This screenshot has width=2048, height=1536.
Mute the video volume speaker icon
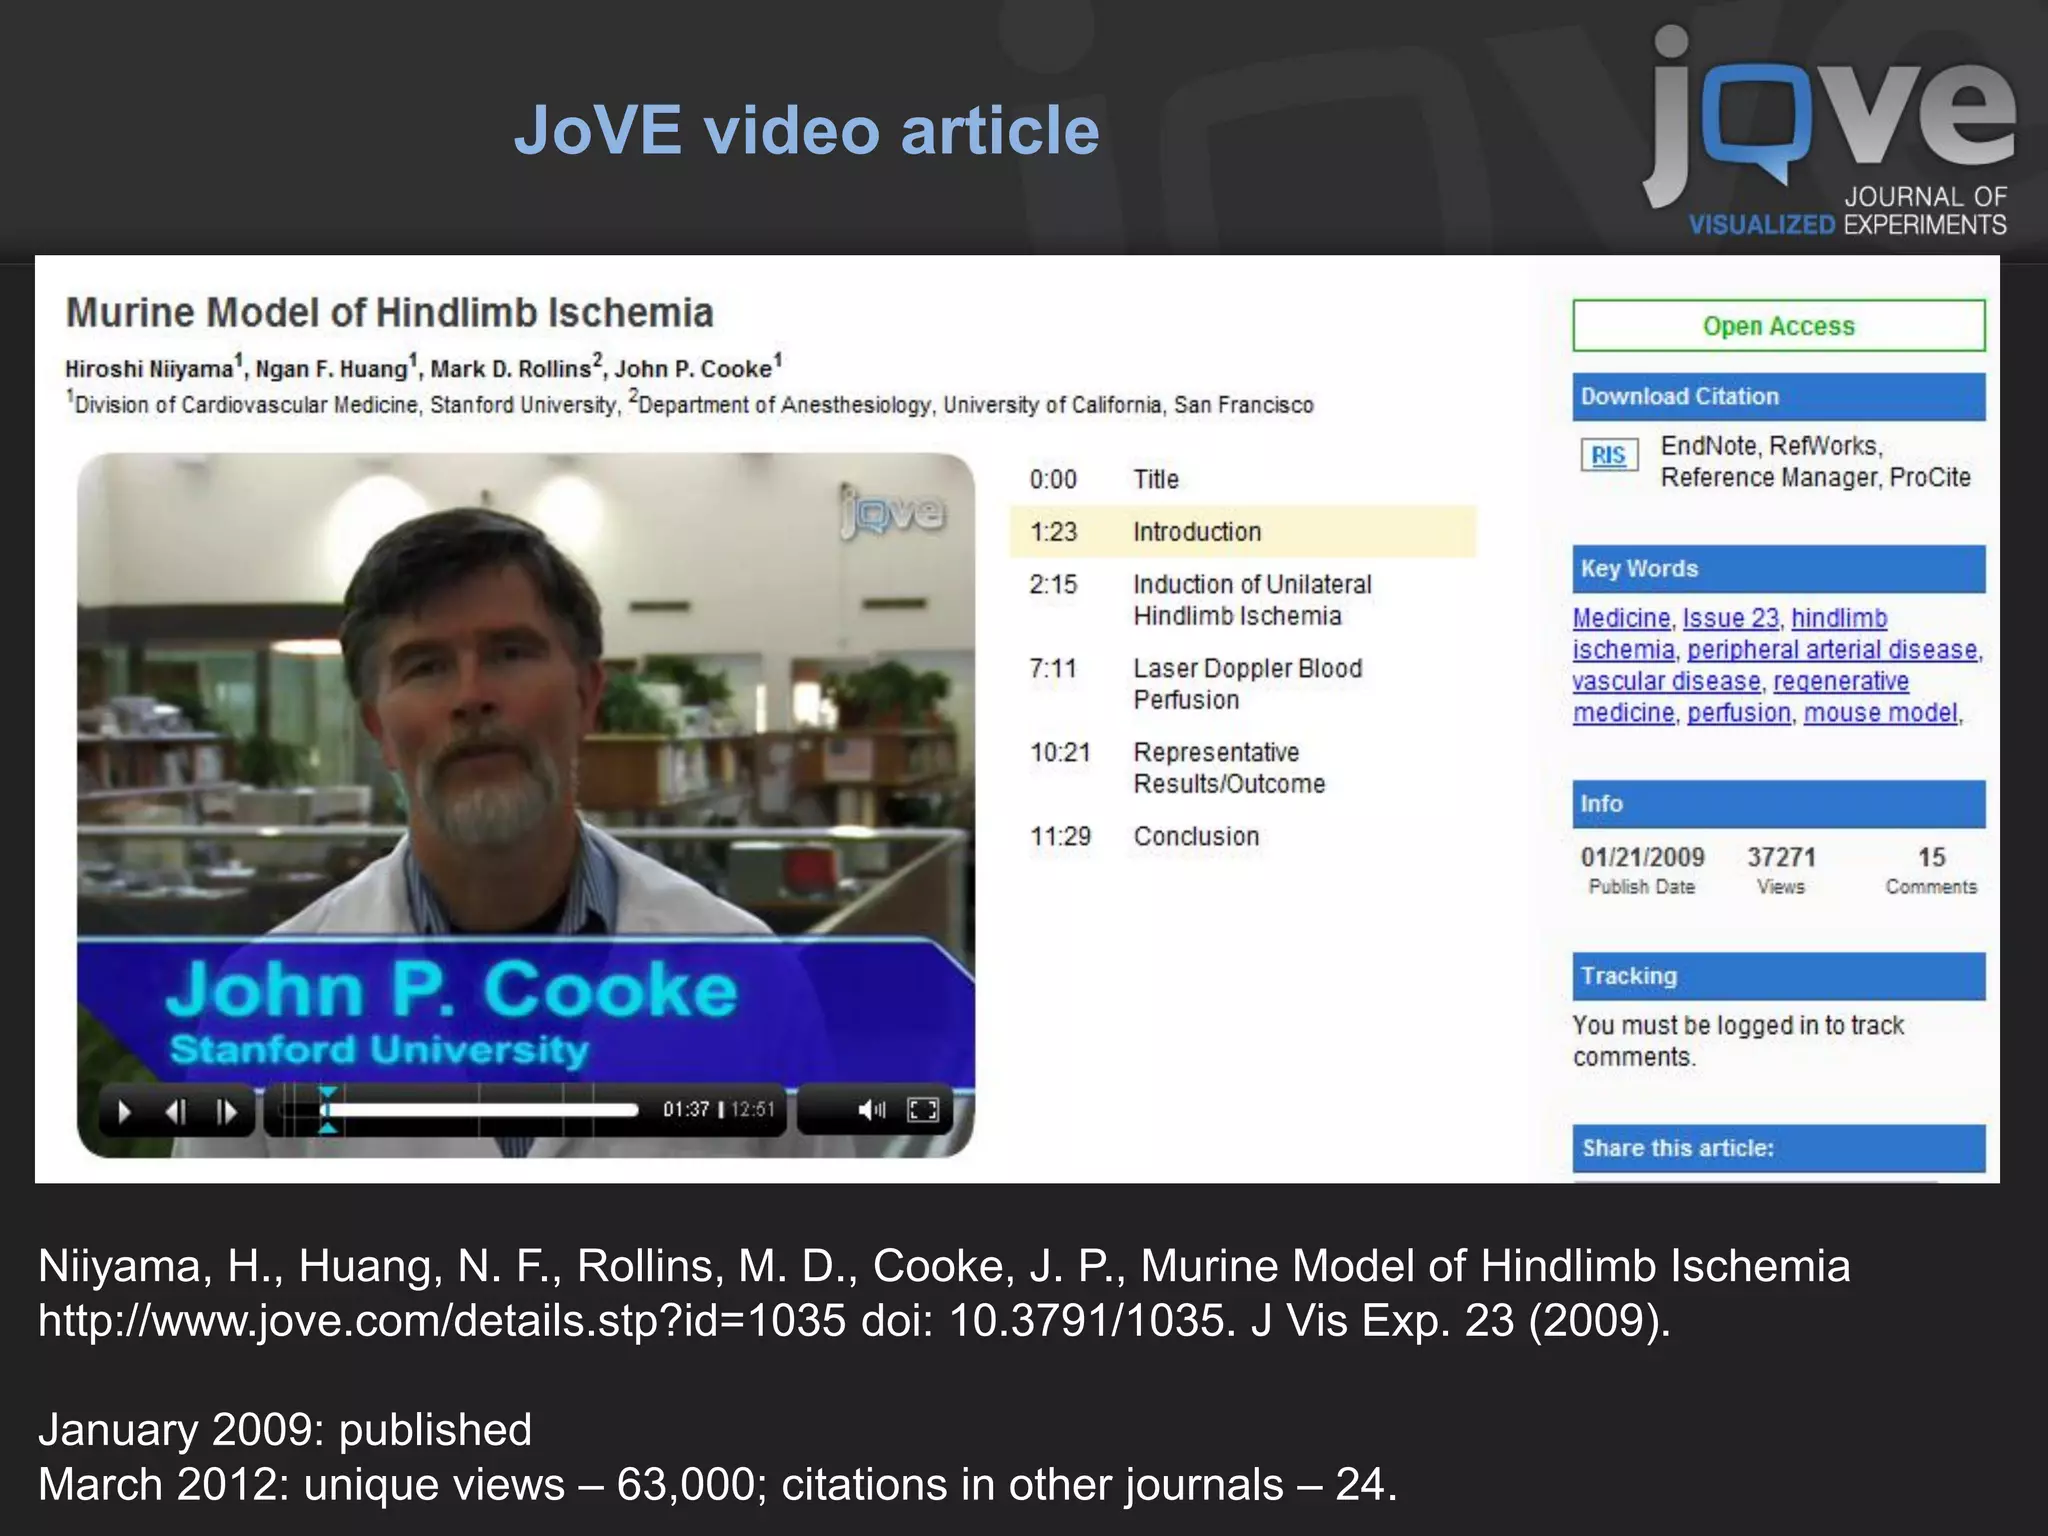pyautogui.click(x=871, y=1110)
